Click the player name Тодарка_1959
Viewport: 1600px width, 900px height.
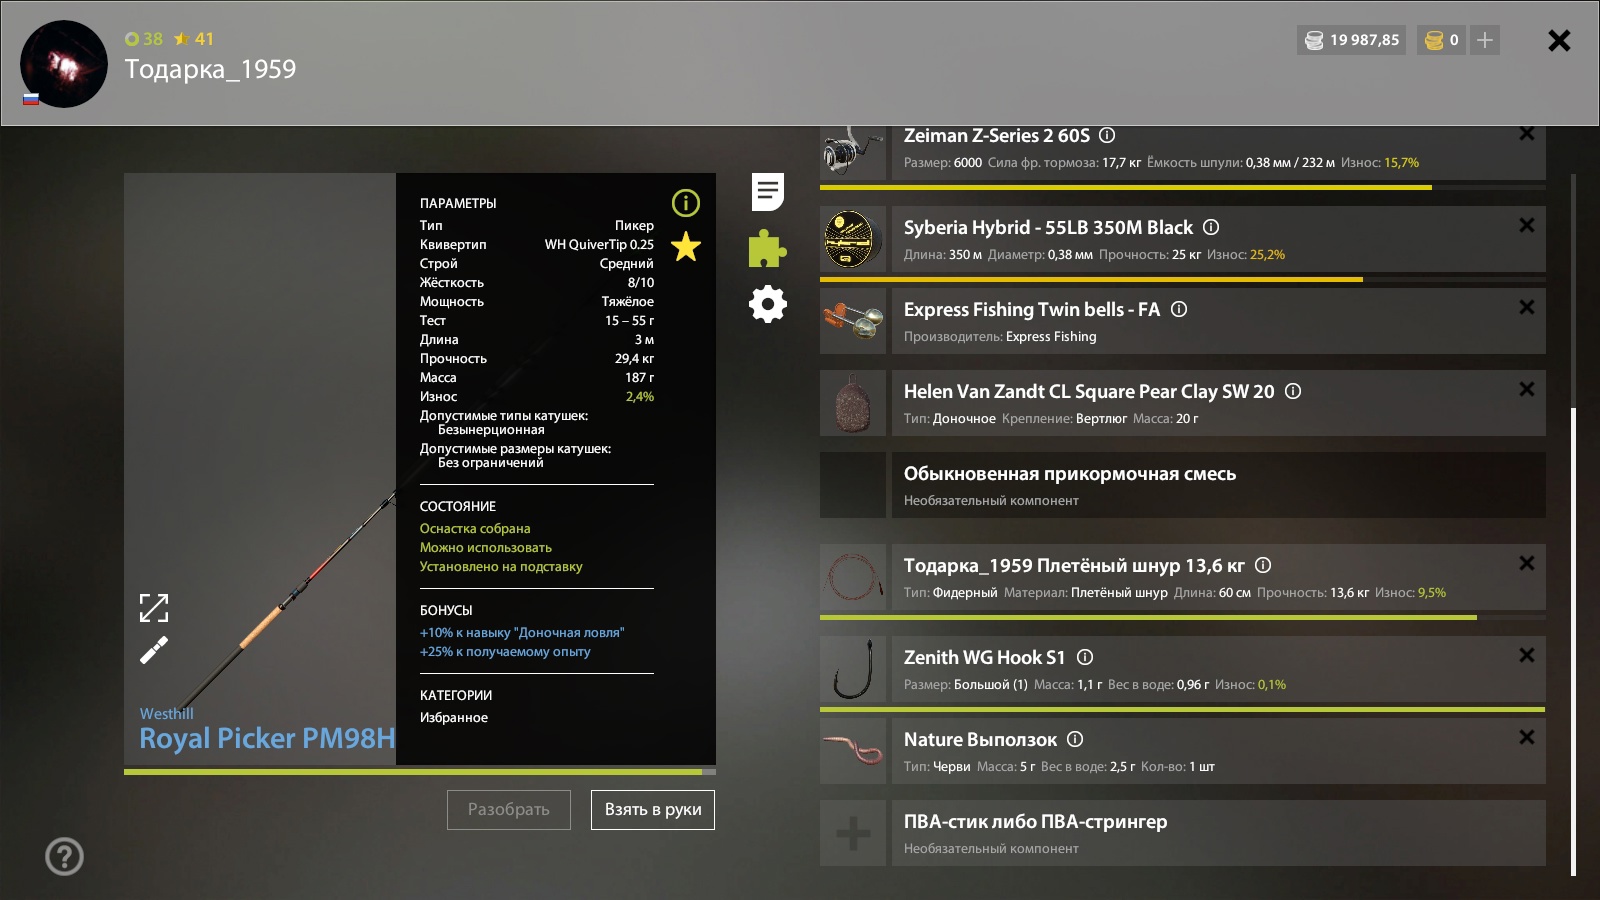210,69
